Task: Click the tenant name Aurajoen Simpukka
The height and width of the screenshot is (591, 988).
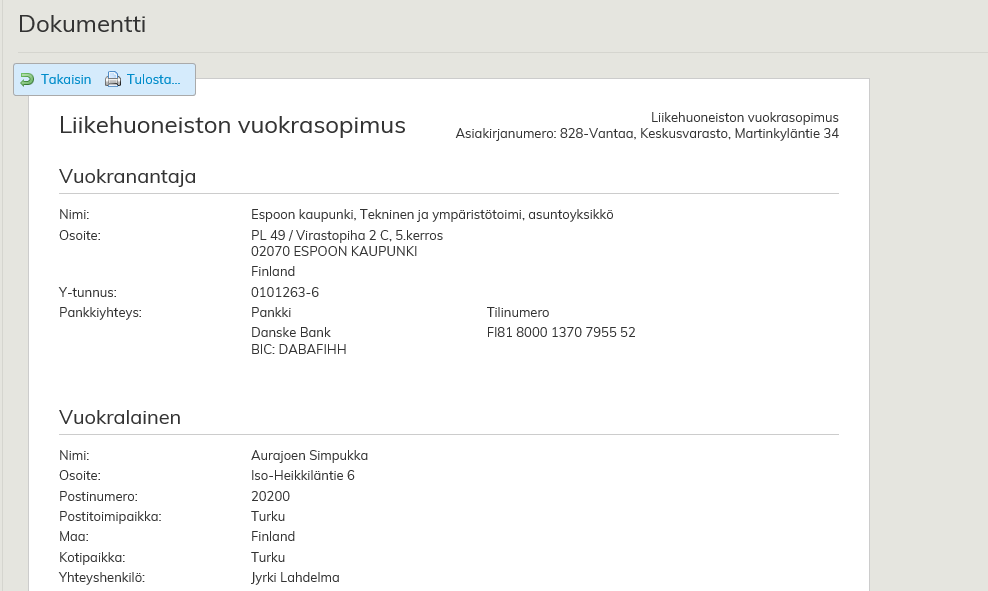Action: tap(309, 455)
